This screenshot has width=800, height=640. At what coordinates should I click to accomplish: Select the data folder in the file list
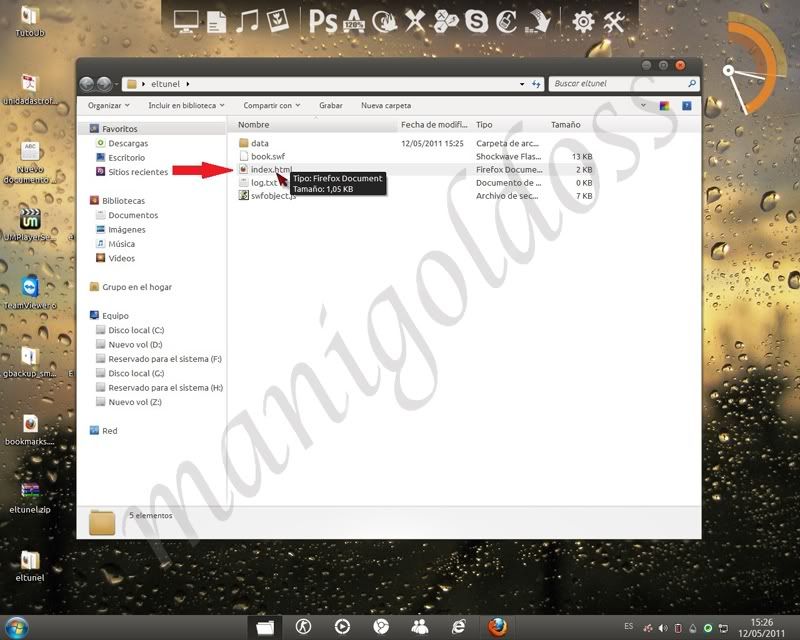259,143
